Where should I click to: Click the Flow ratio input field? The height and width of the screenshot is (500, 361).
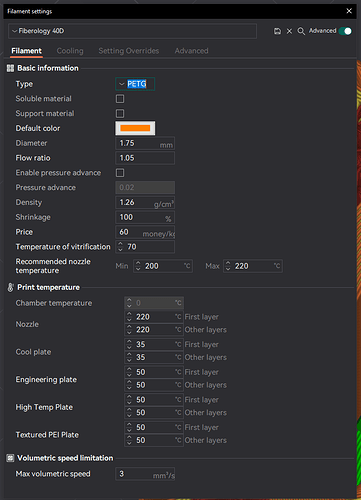pyautogui.click(x=145, y=158)
